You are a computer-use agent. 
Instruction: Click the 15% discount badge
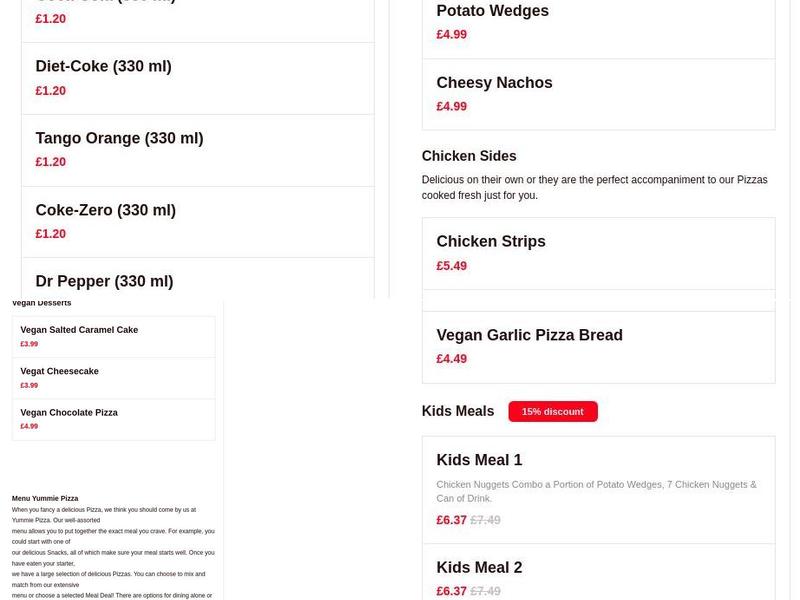[x=554, y=411]
